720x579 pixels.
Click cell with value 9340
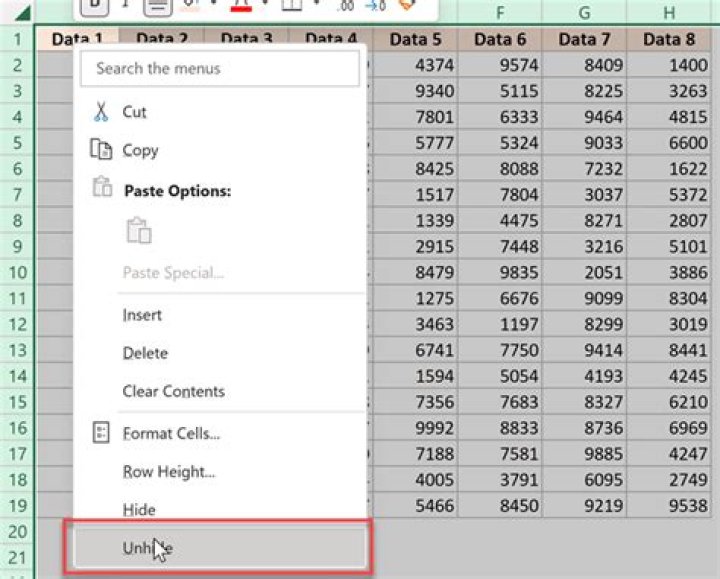point(415,91)
